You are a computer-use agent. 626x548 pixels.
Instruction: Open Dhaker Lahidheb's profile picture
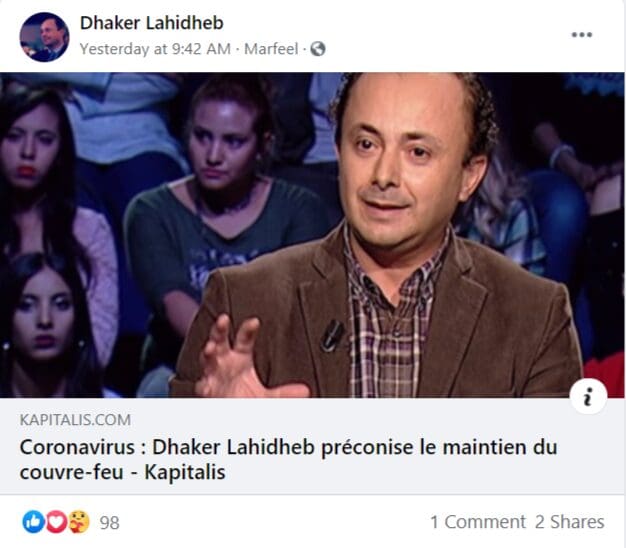[44, 37]
